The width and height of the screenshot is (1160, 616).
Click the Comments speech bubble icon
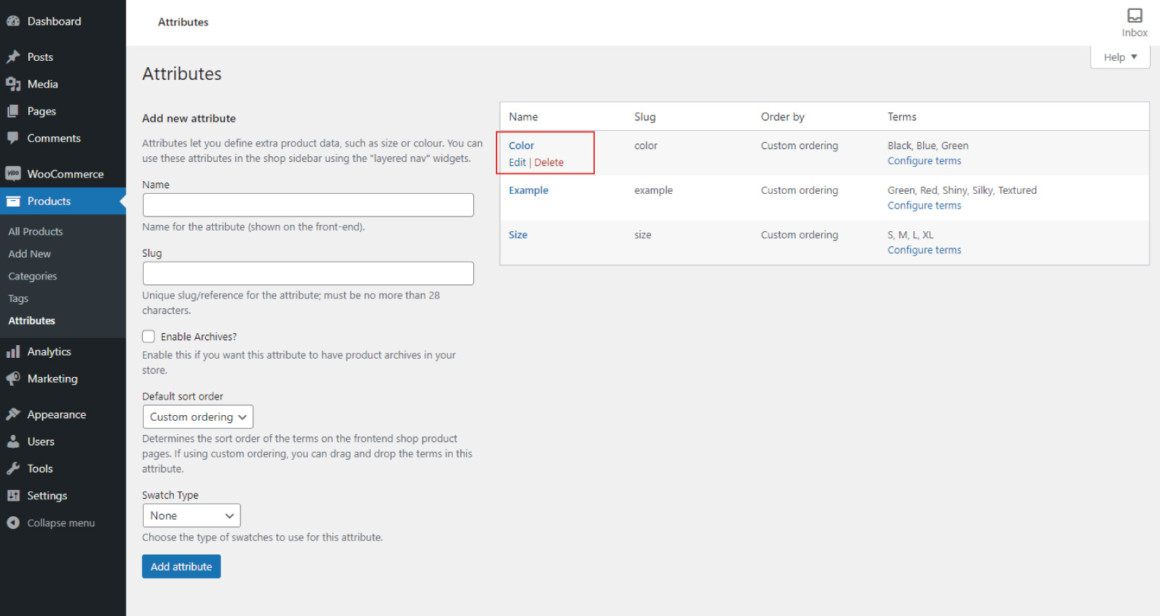pyautogui.click(x=13, y=138)
